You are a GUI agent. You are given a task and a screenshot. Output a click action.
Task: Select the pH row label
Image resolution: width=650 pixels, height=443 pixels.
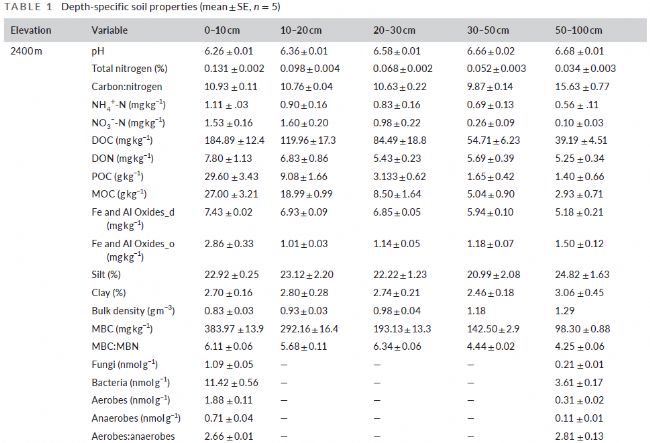coord(98,48)
